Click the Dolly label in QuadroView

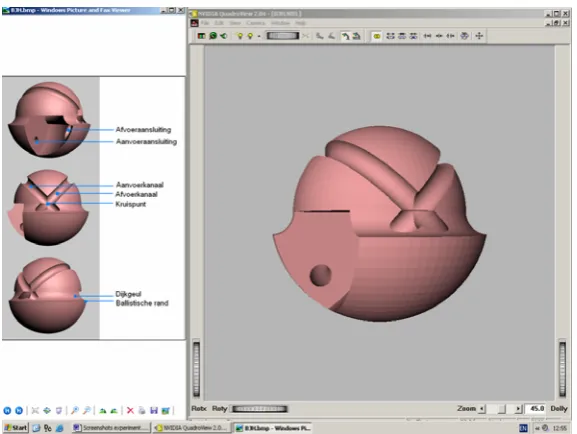click(559, 409)
